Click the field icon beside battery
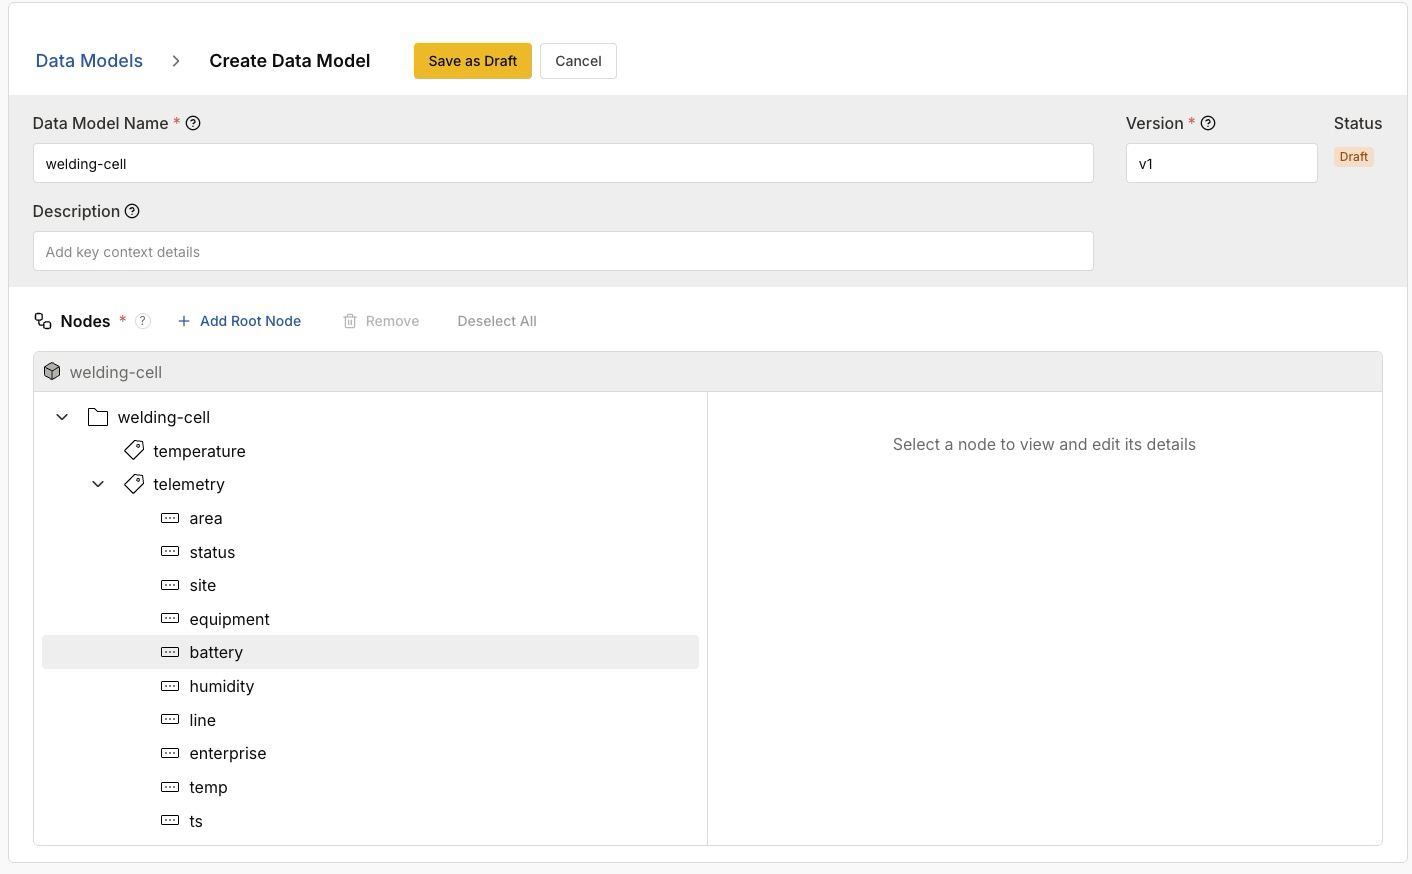 (x=170, y=652)
